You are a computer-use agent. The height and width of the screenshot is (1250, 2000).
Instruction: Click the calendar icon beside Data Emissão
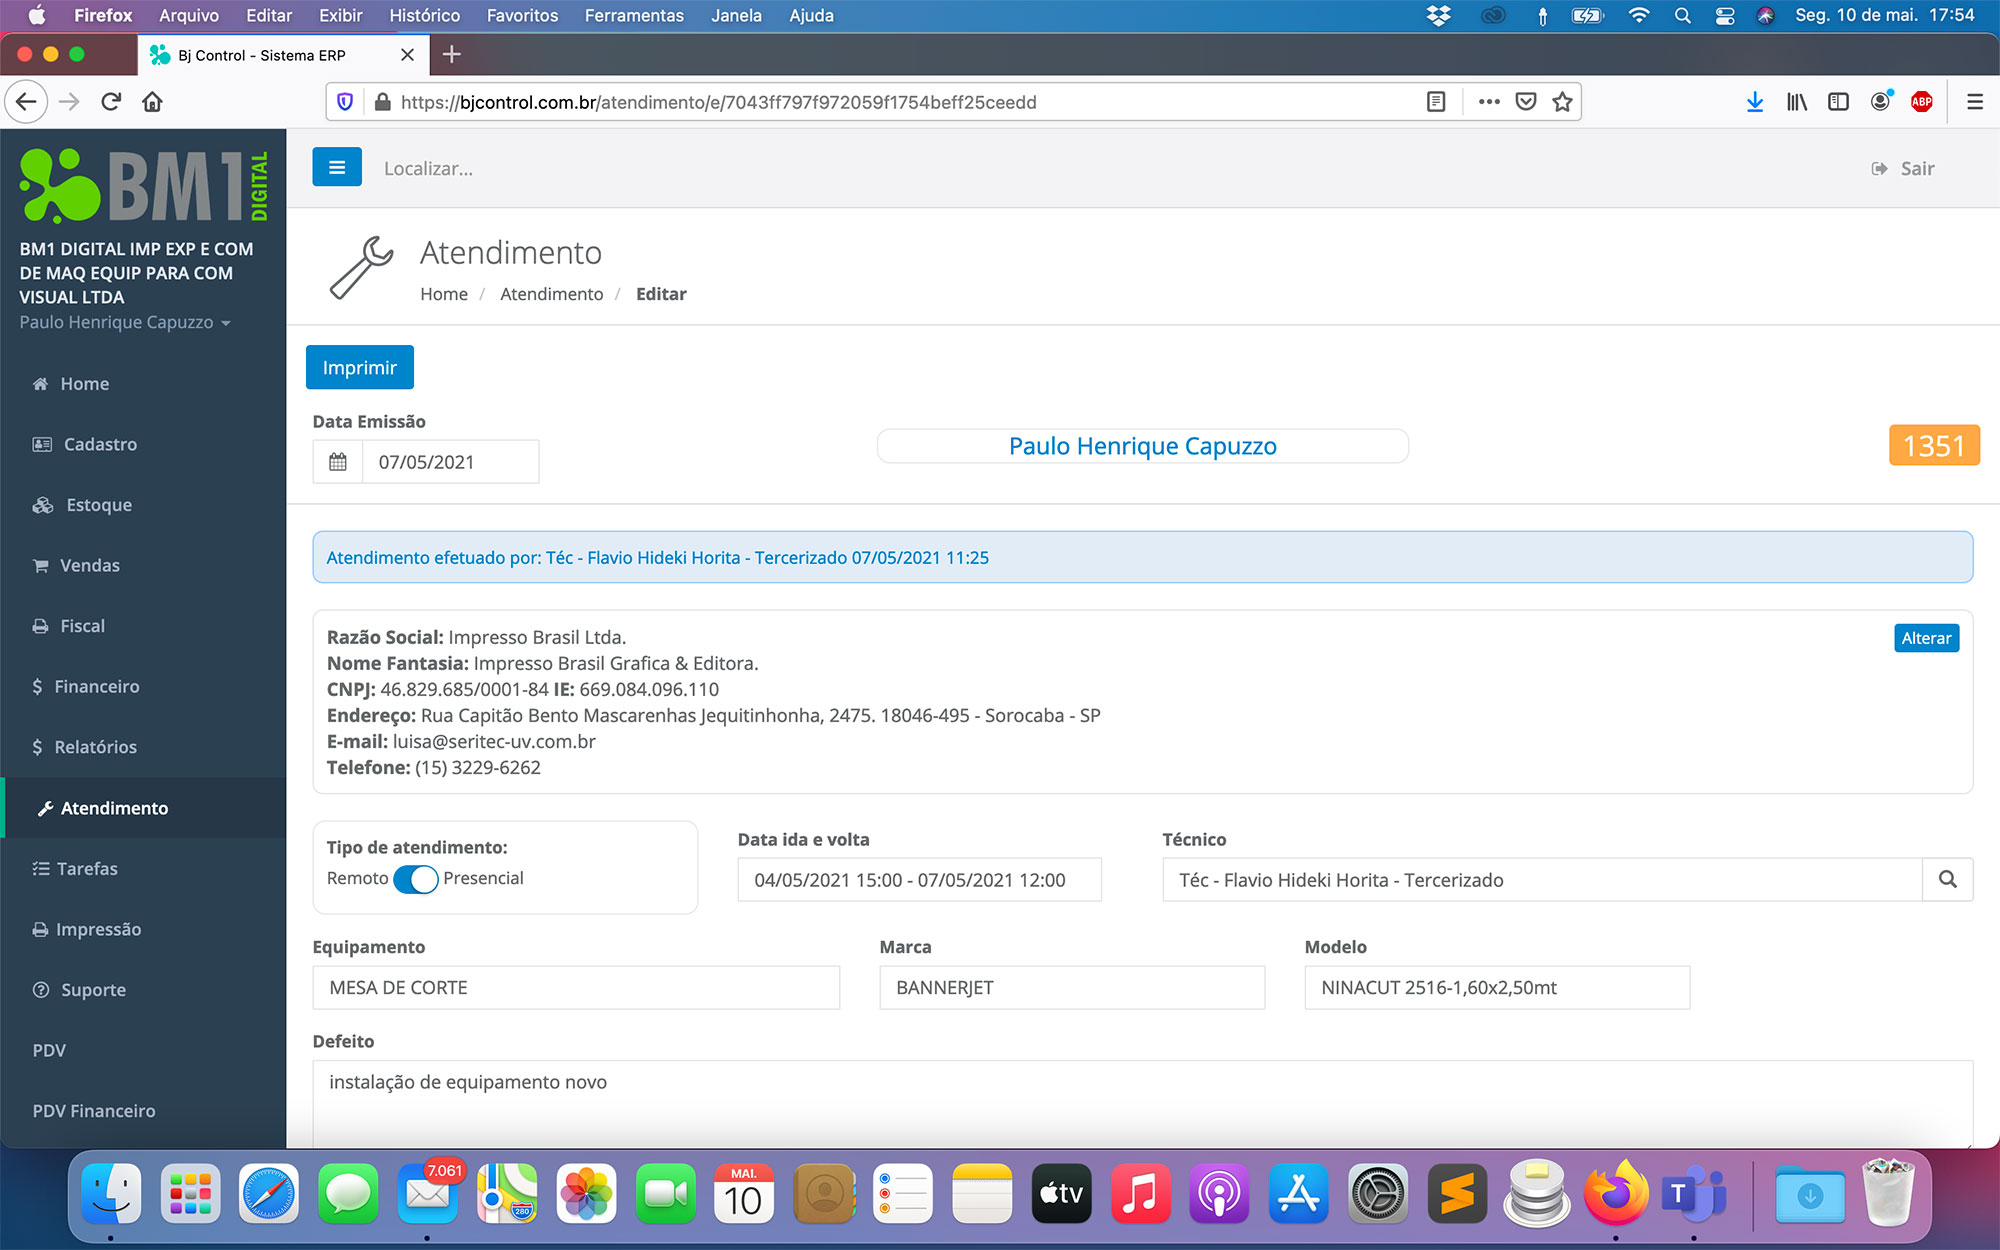click(x=338, y=462)
